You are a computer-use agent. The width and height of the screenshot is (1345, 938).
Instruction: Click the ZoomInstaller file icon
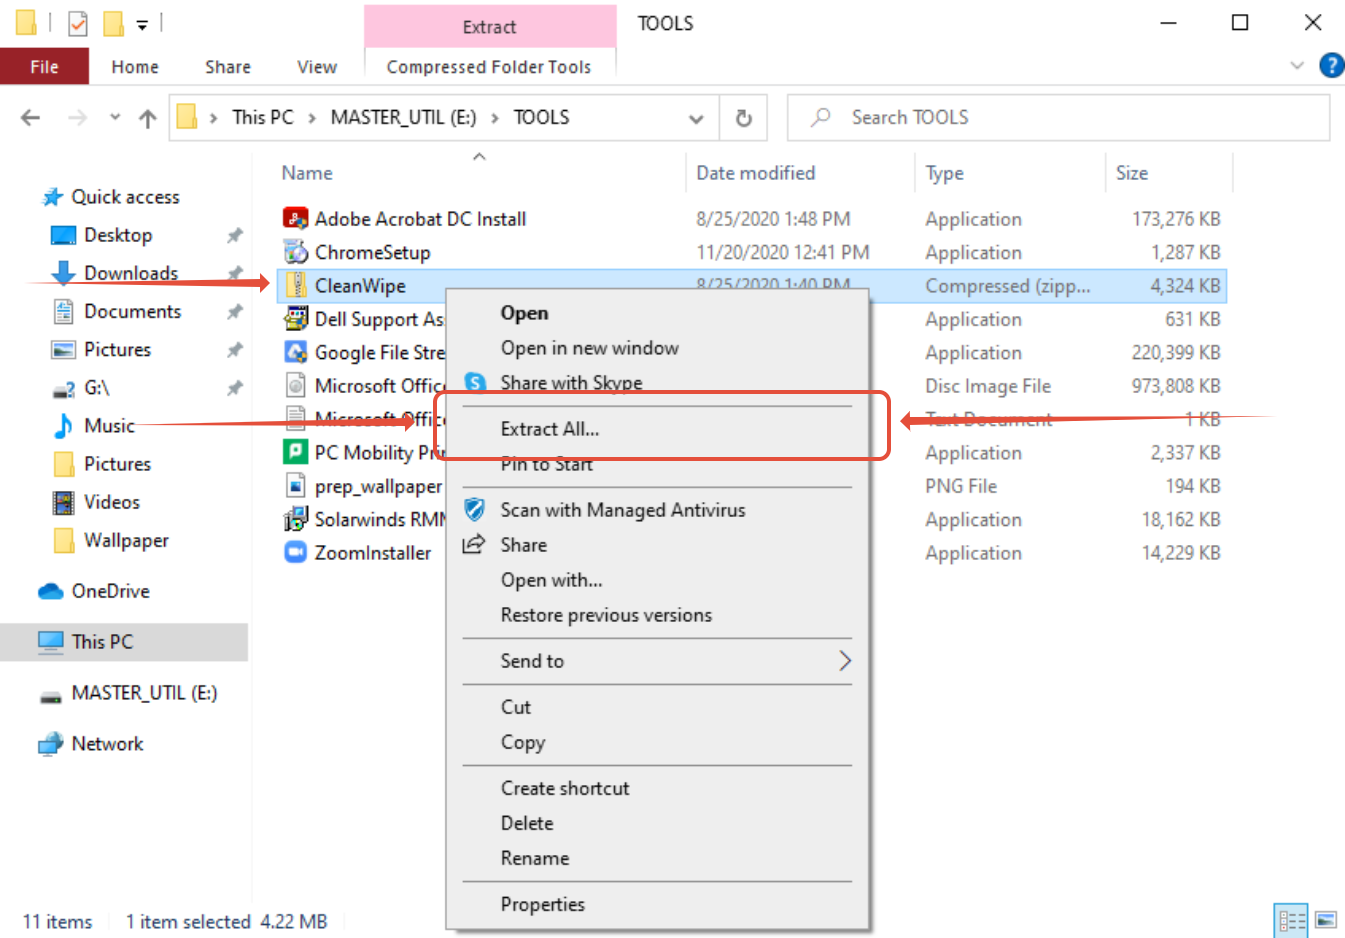(x=295, y=552)
